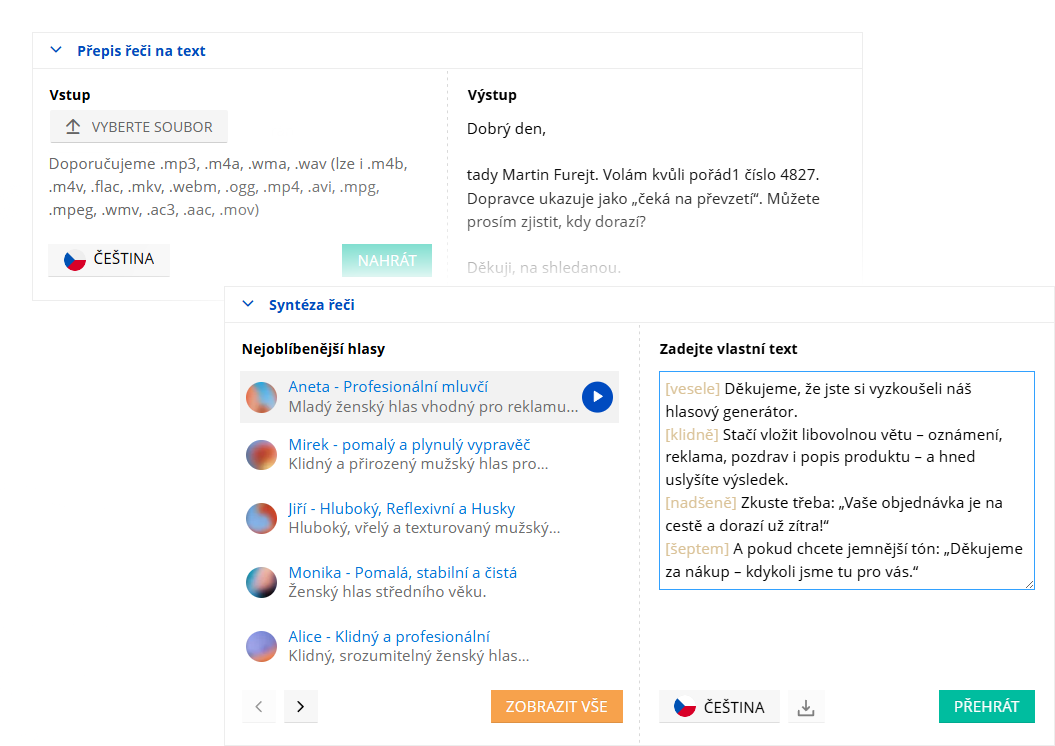Play the Aneta voice sample
Image resolution: width=1055 pixels, height=746 pixels.
tap(597, 397)
